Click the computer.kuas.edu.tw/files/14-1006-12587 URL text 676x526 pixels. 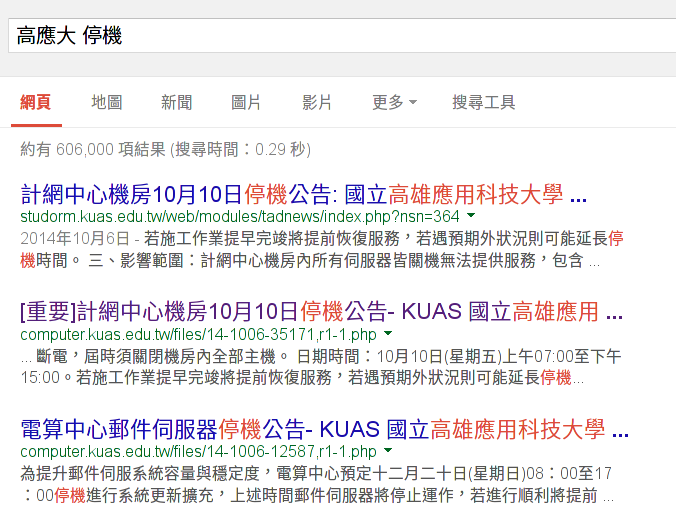pos(198,452)
